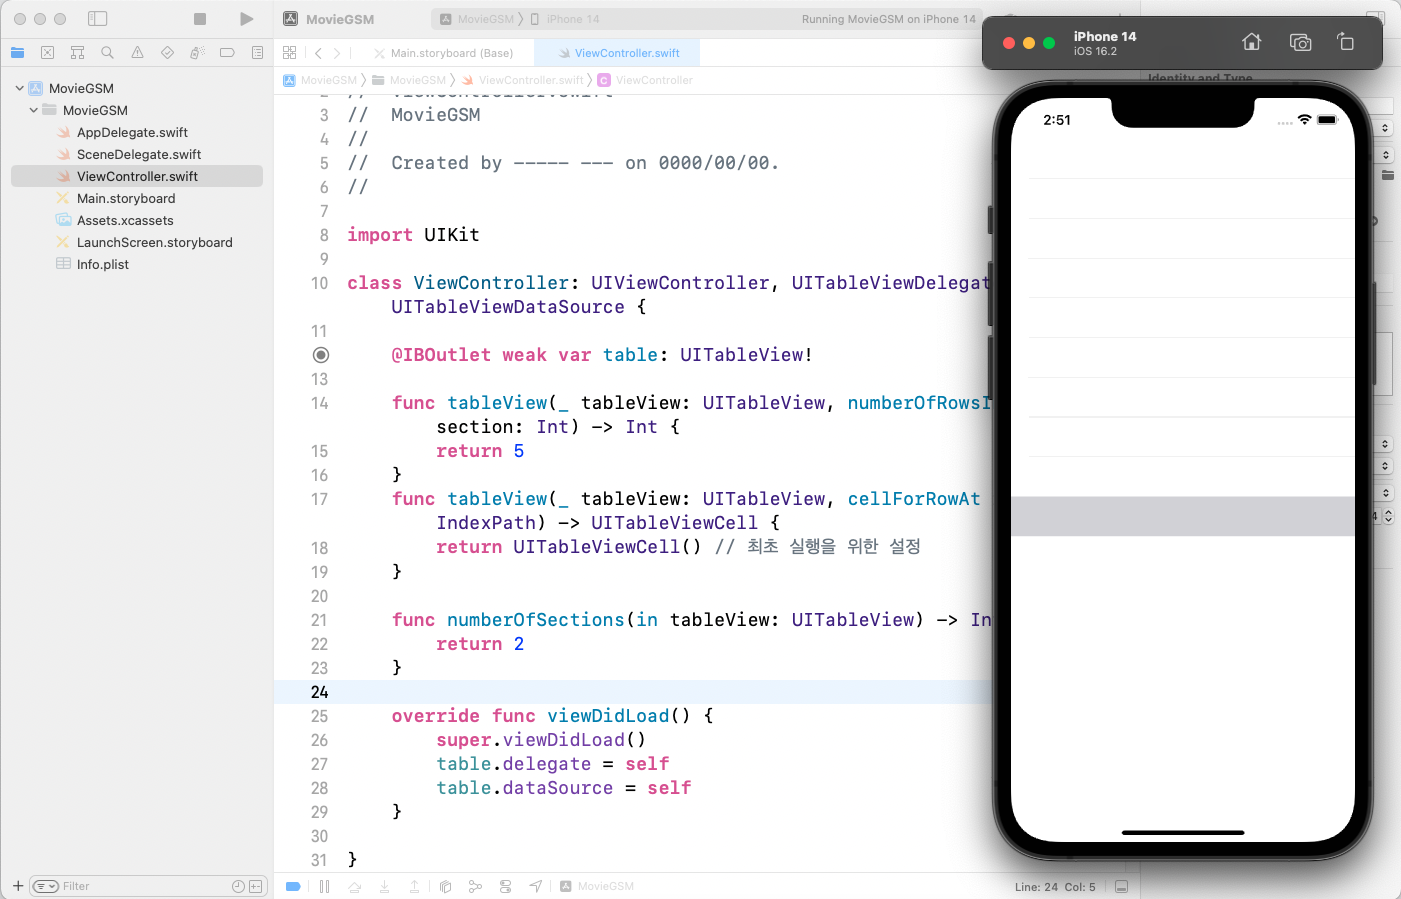Open Simulate Location arrow
The image size is (1401, 899).
click(536, 886)
